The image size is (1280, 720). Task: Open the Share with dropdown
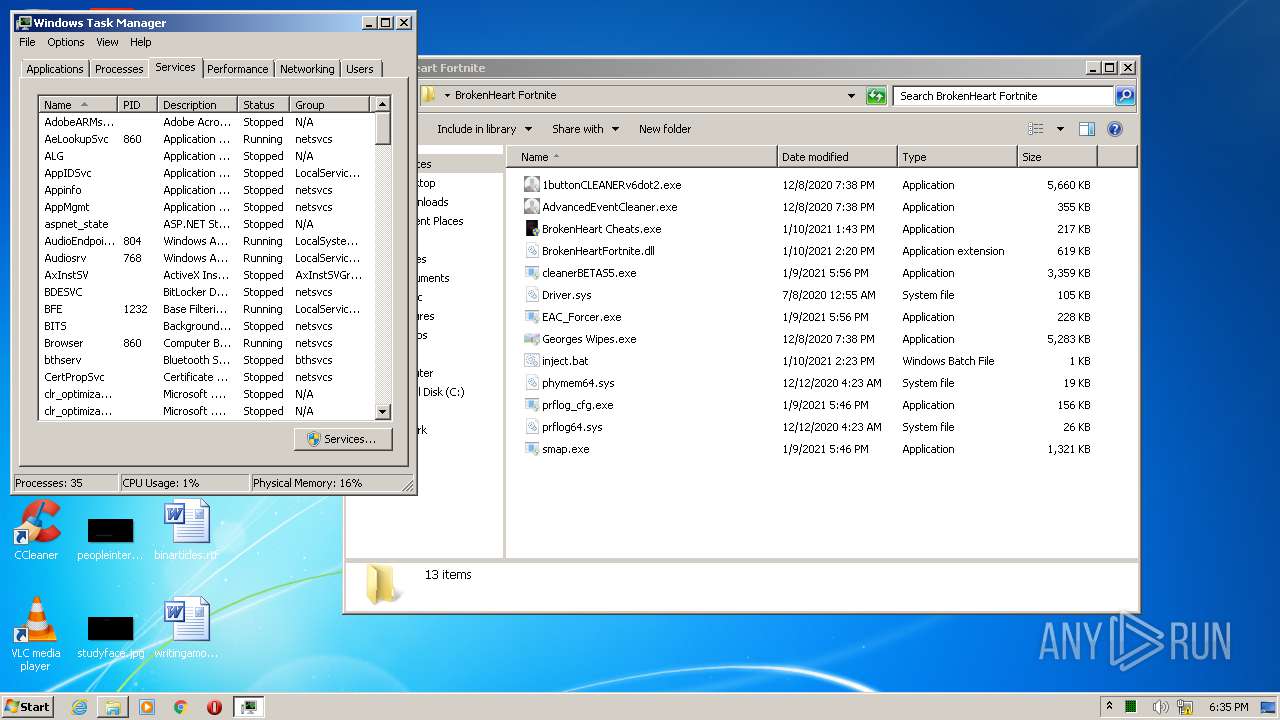click(585, 129)
